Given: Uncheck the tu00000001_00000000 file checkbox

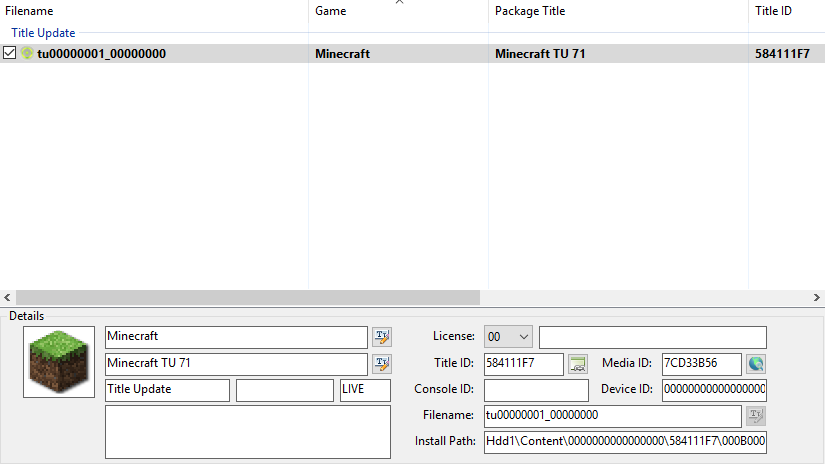Looking at the screenshot, I should point(10,54).
